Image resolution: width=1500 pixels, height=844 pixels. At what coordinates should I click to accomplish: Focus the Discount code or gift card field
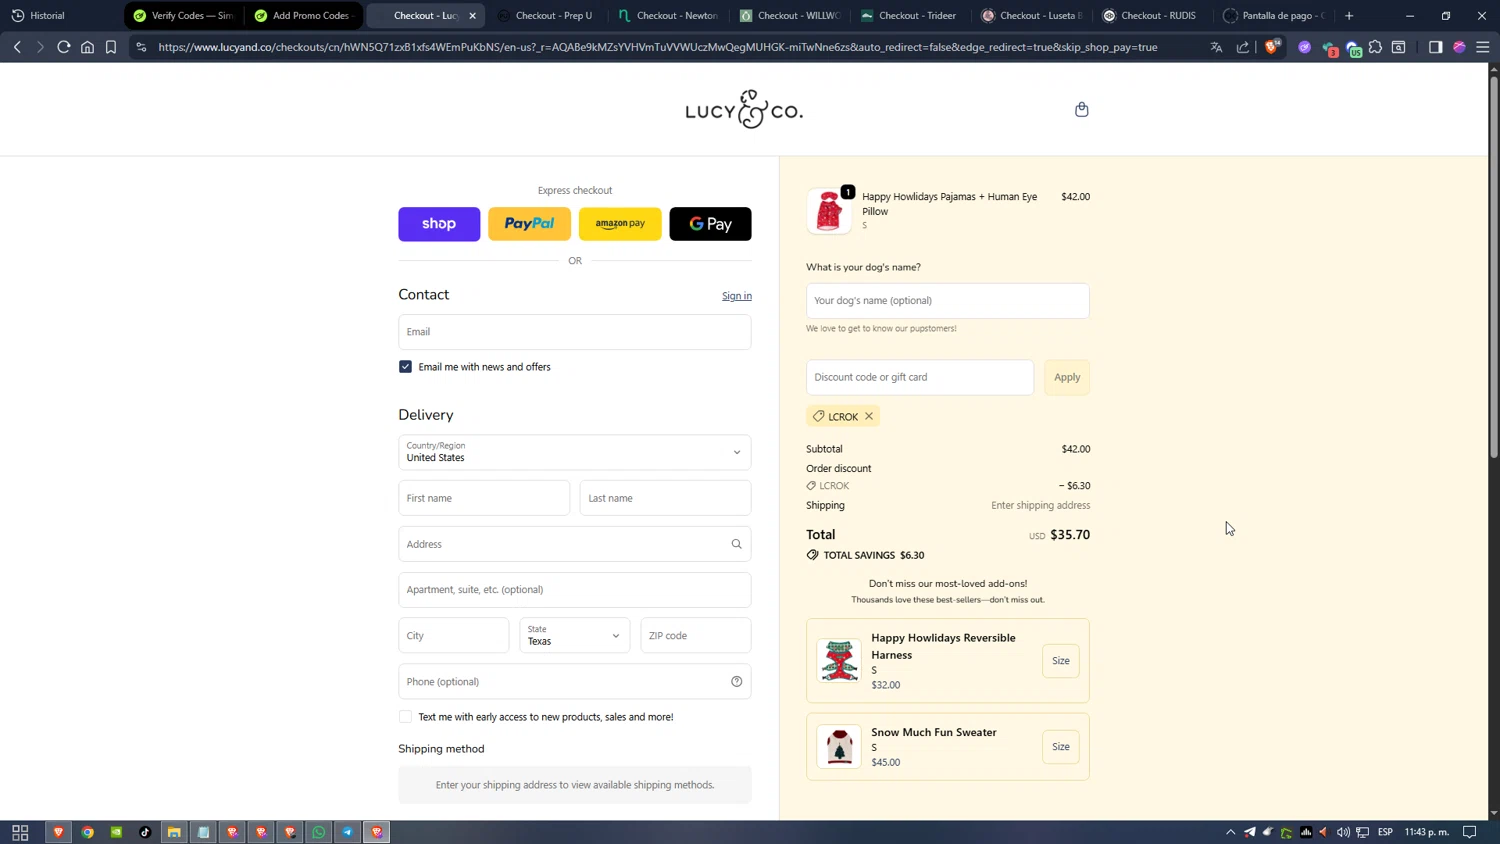coord(920,377)
